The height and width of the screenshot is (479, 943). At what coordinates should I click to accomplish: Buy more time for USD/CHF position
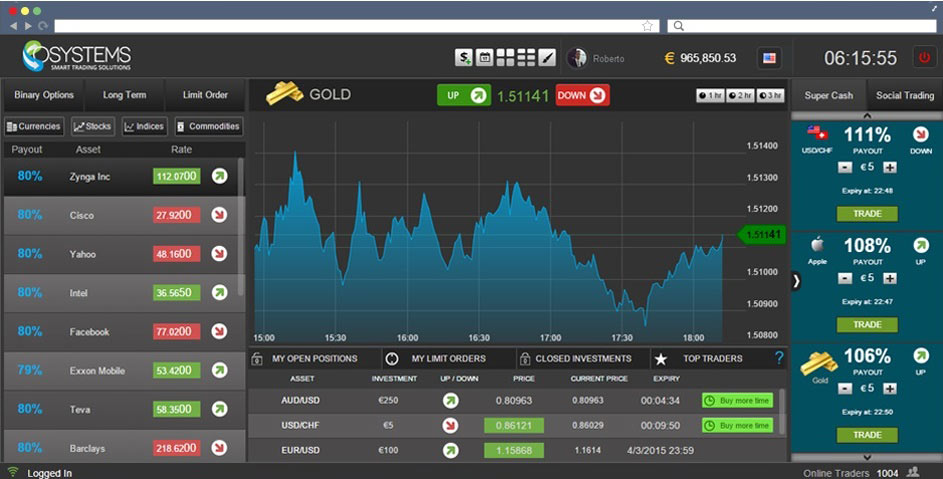[x=737, y=425]
